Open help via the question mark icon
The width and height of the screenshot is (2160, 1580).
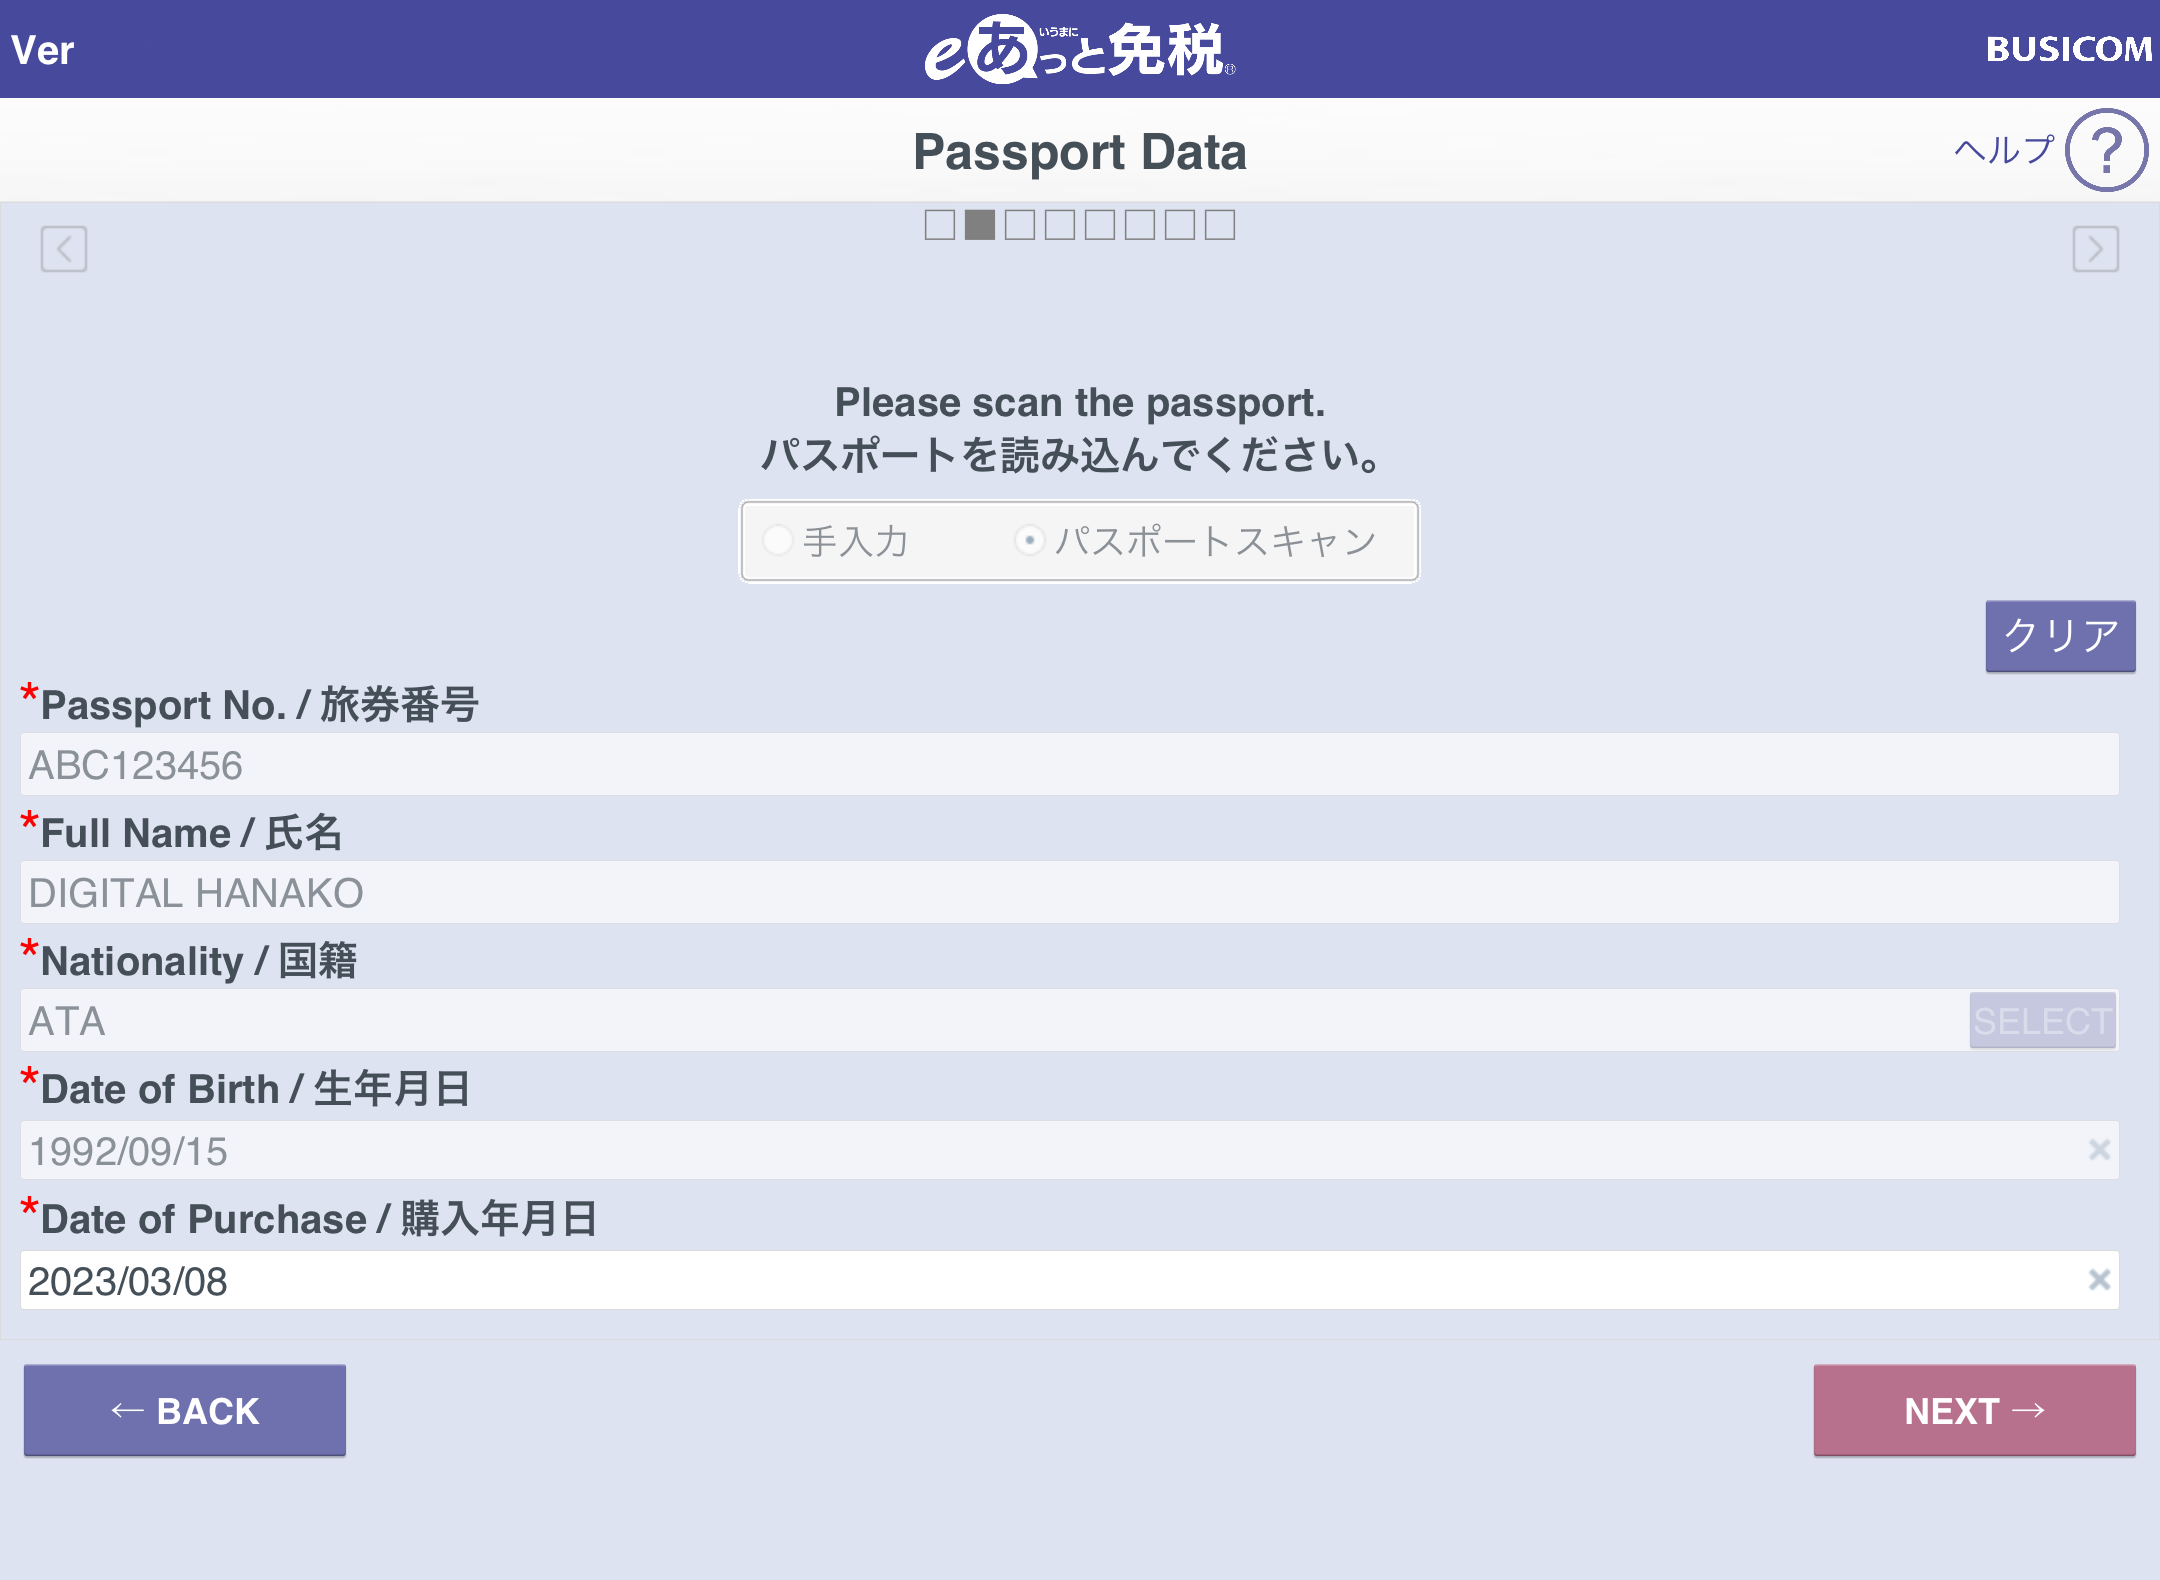(2106, 151)
